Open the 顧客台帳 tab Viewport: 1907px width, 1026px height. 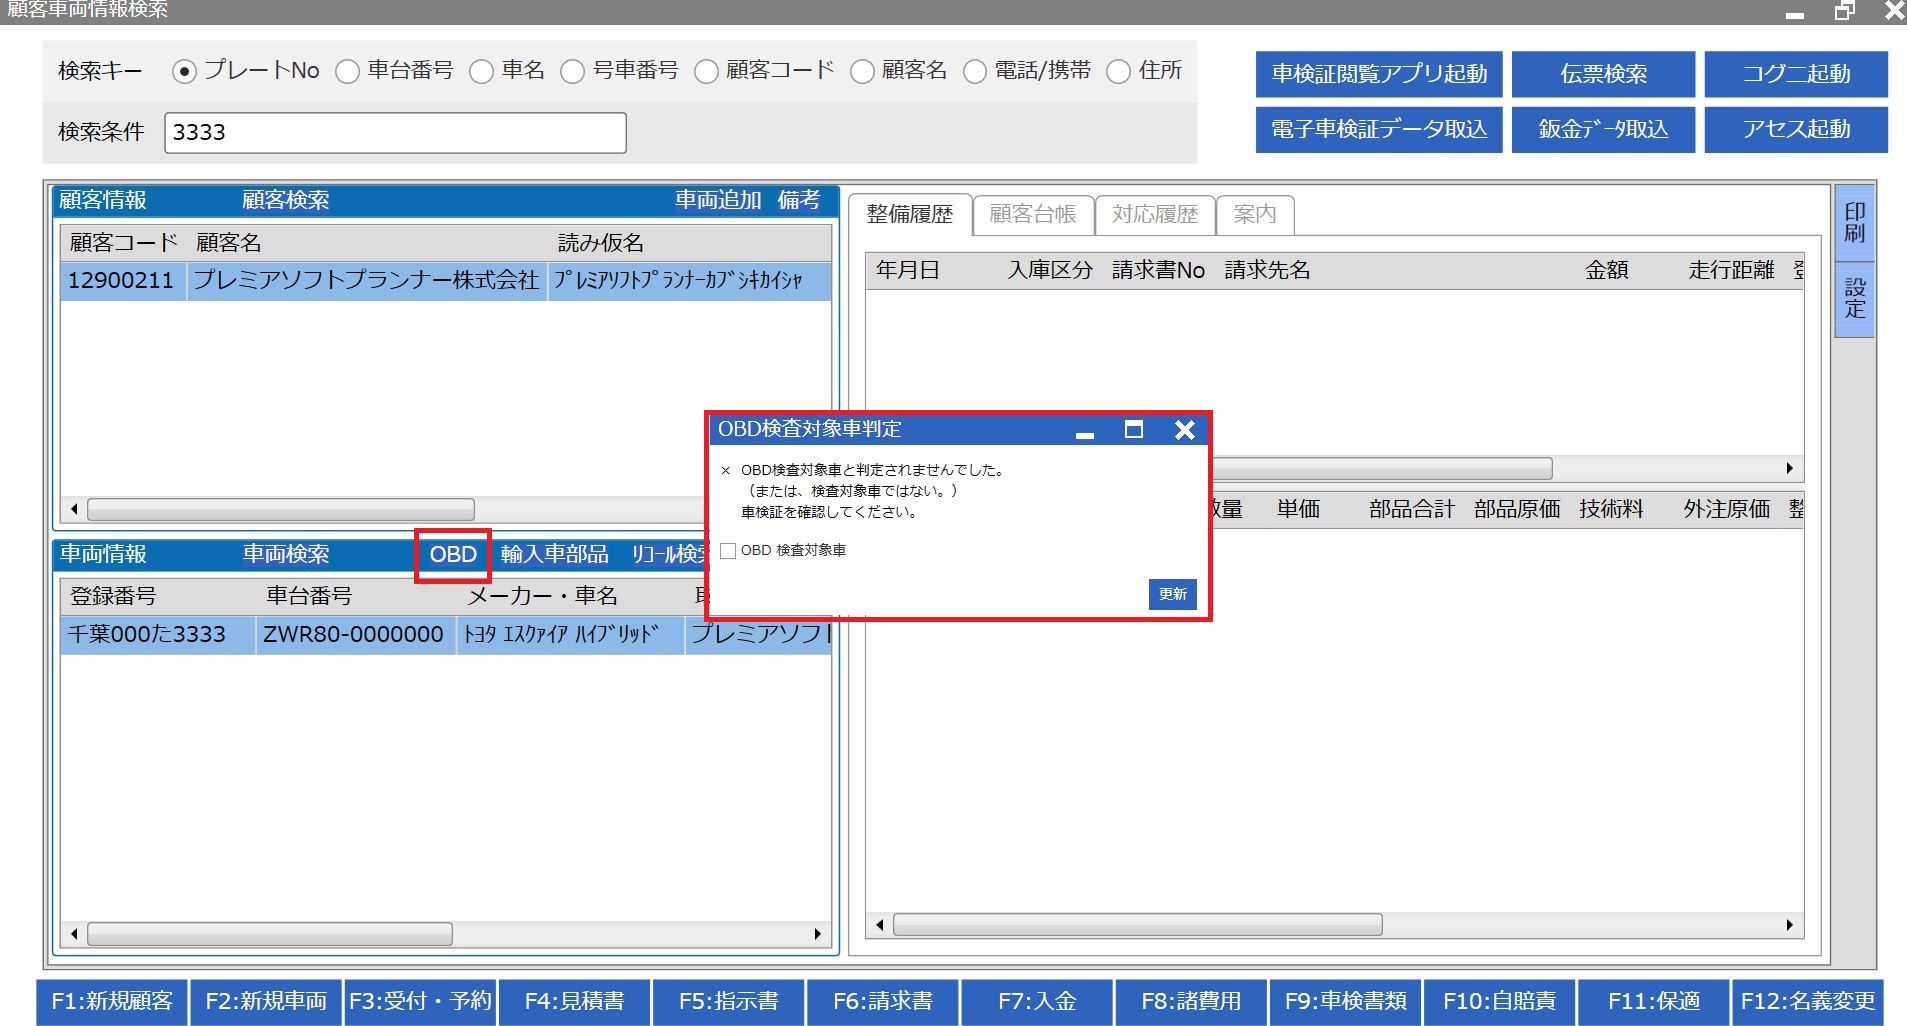click(x=1032, y=214)
